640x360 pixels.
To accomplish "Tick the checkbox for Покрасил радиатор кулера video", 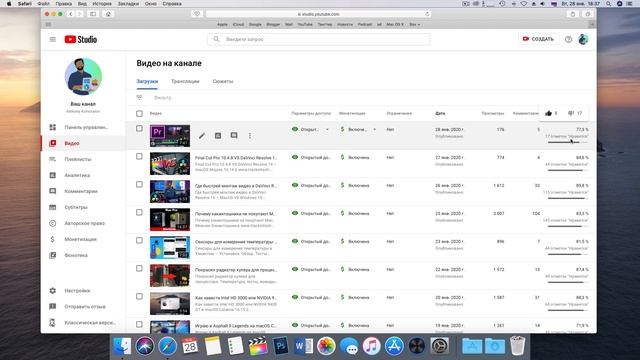I will 139,268.
